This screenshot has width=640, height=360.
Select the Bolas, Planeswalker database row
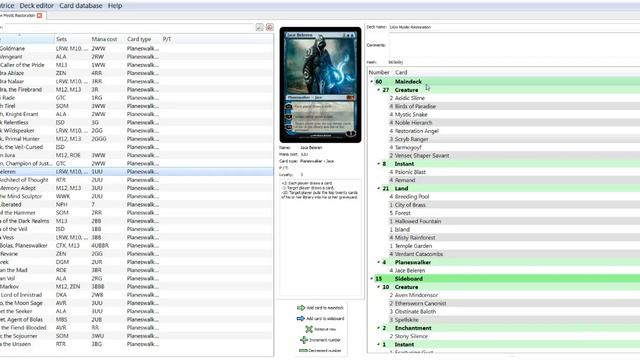(136, 245)
